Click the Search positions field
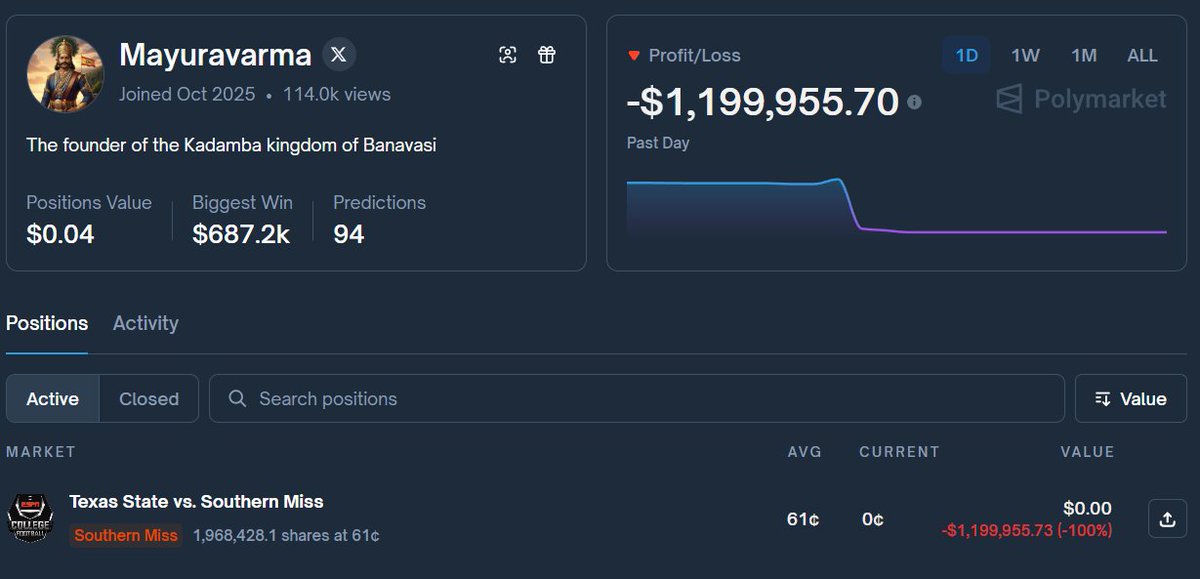Image resolution: width=1200 pixels, height=579 pixels. pos(637,399)
